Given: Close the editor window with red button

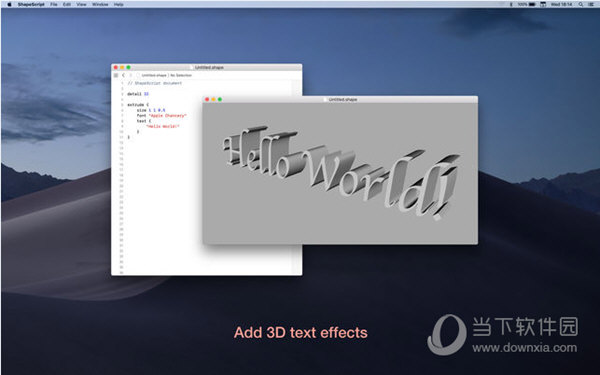Looking at the screenshot, I should pyautogui.click(x=116, y=67).
